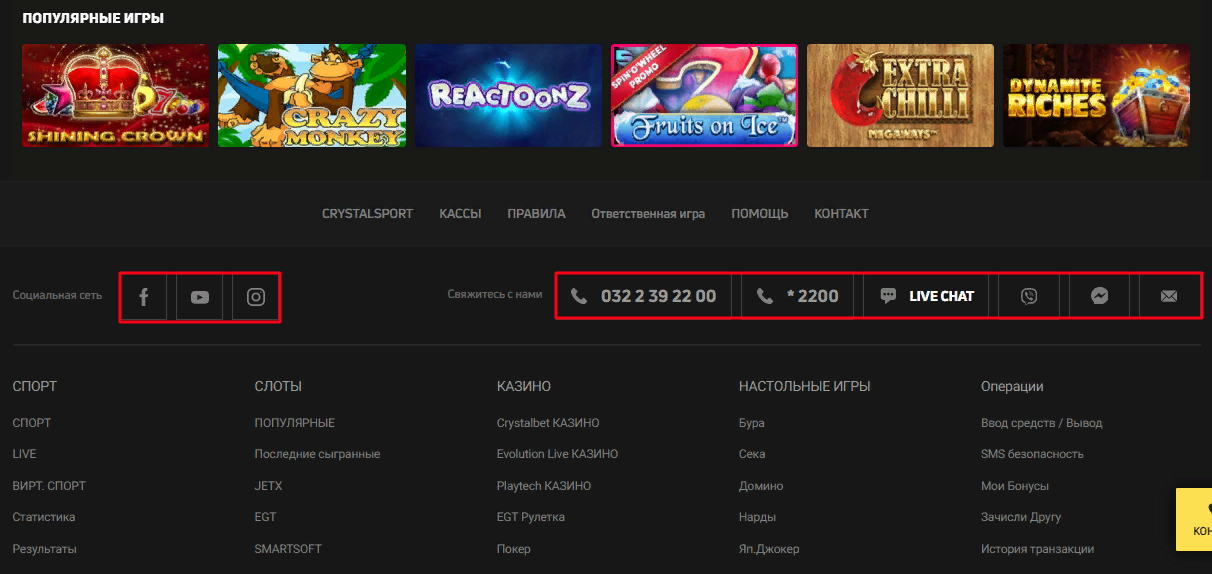
Task: Call the 032 2 39 22 00 number
Action: click(x=644, y=296)
